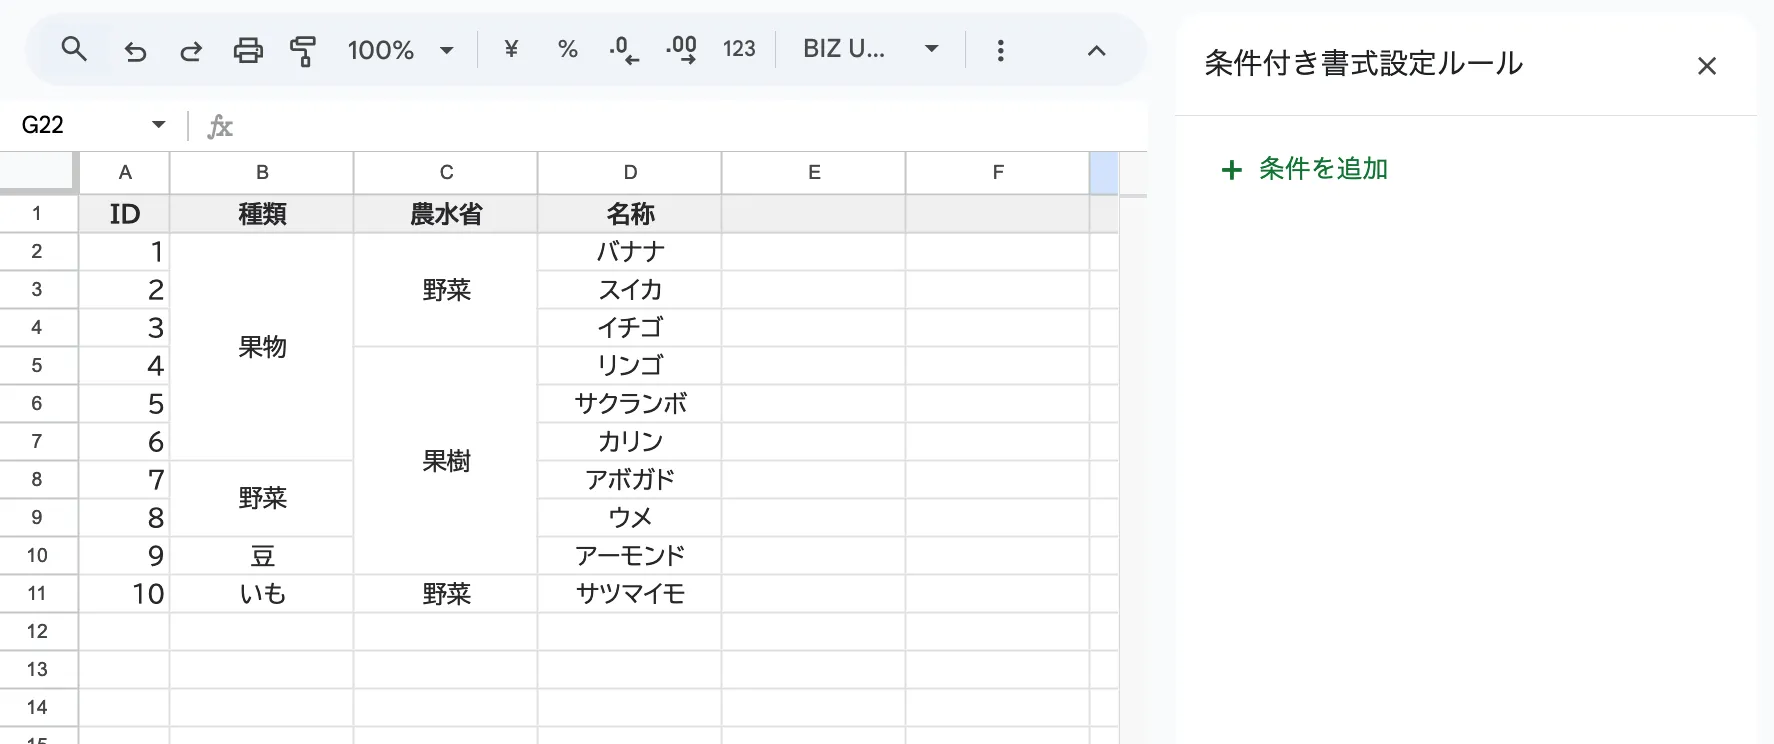Print the spreadsheet
This screenshot has height=744, width=1774.
pyautogui.click(x=248, y=50)
